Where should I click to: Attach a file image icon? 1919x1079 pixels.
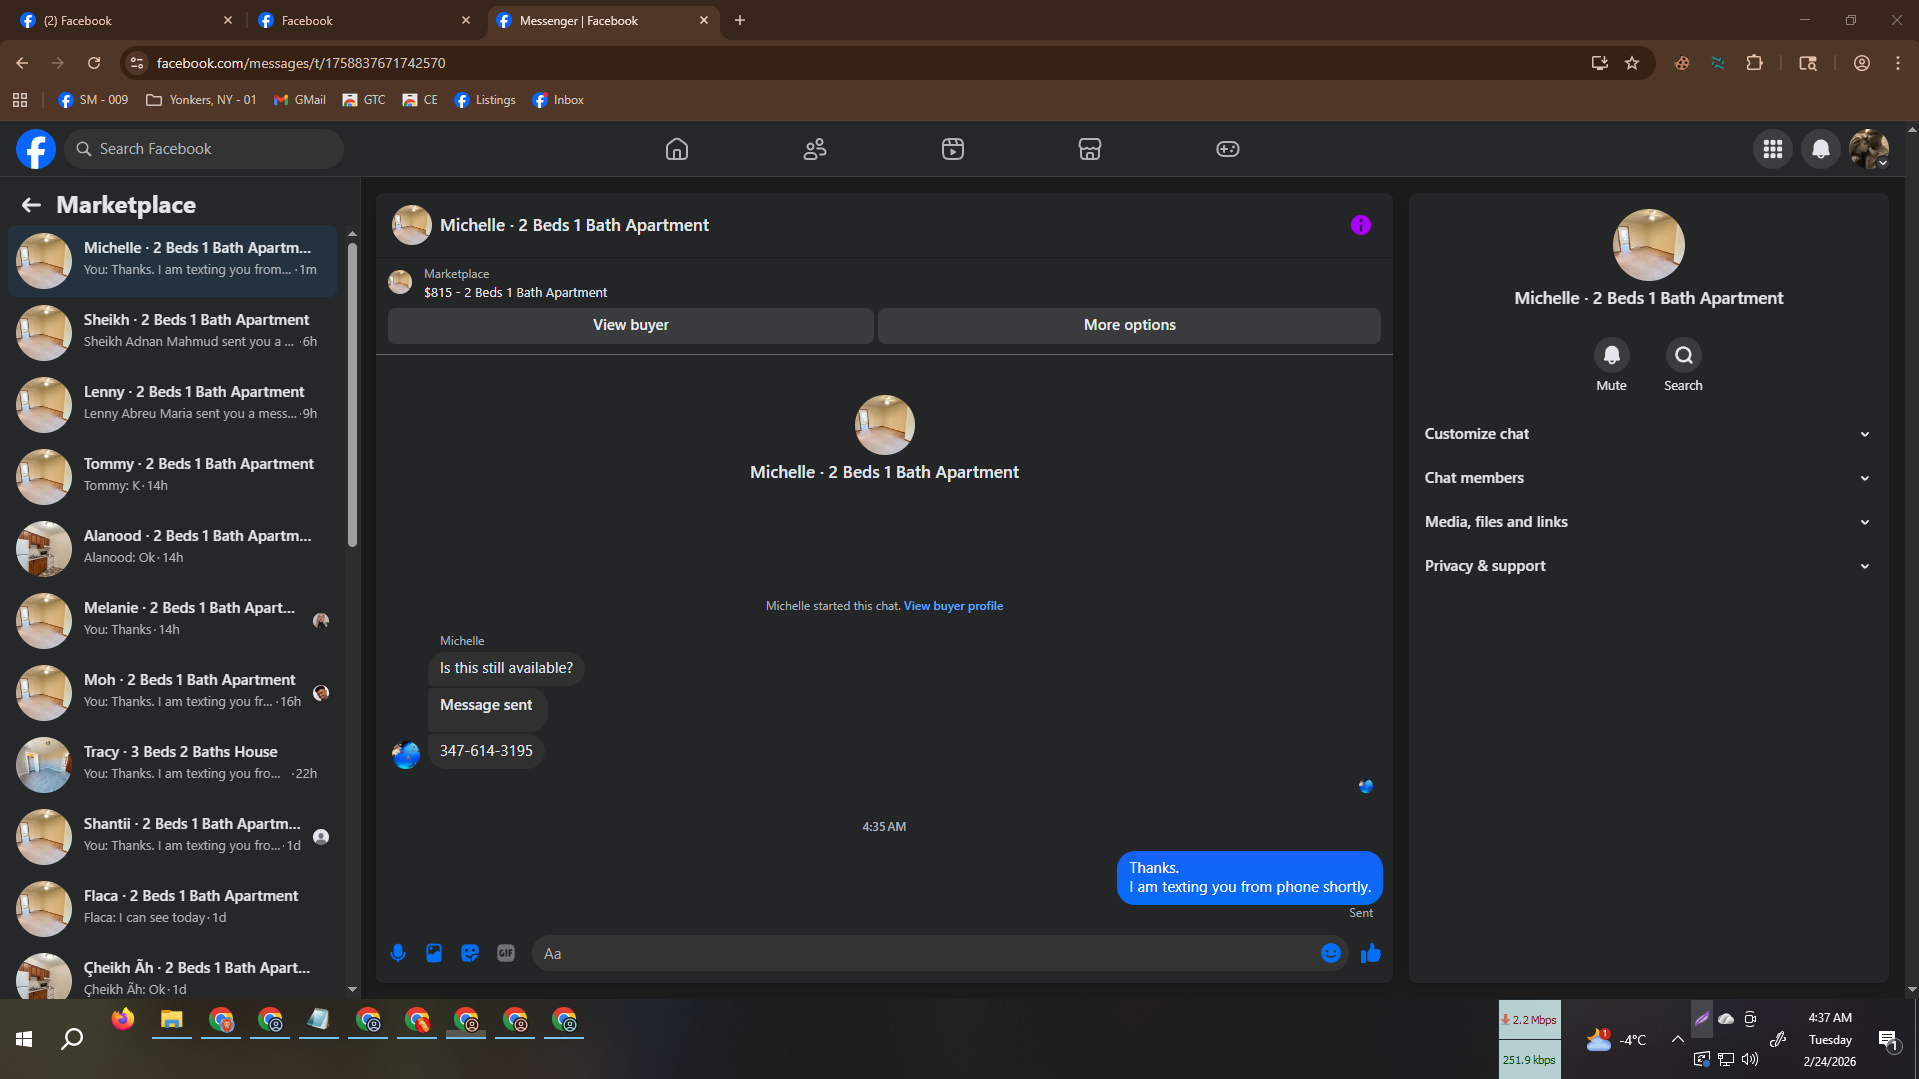click(x=434, y=953)
